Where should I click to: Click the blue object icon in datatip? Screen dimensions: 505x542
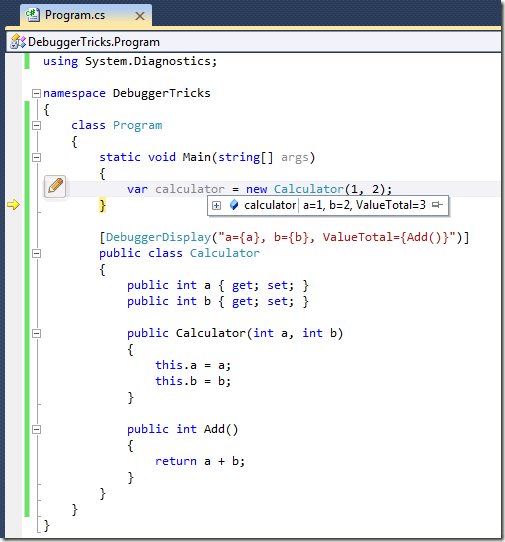[x=234, y=205]
